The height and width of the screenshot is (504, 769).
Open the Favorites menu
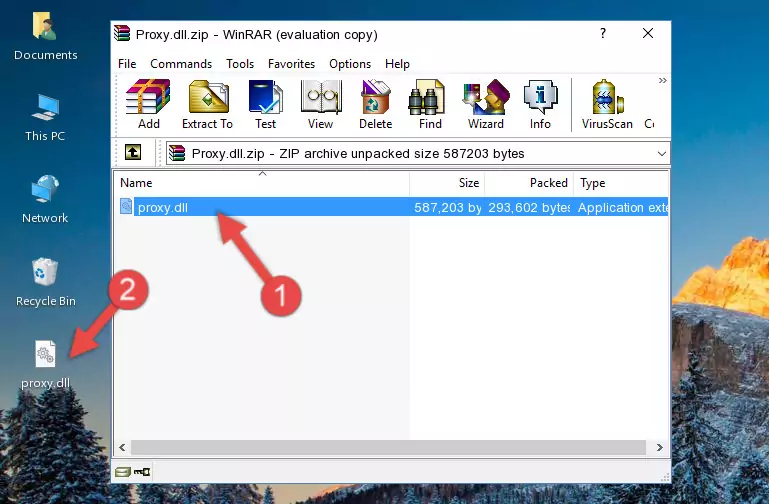tap(291, 64)
